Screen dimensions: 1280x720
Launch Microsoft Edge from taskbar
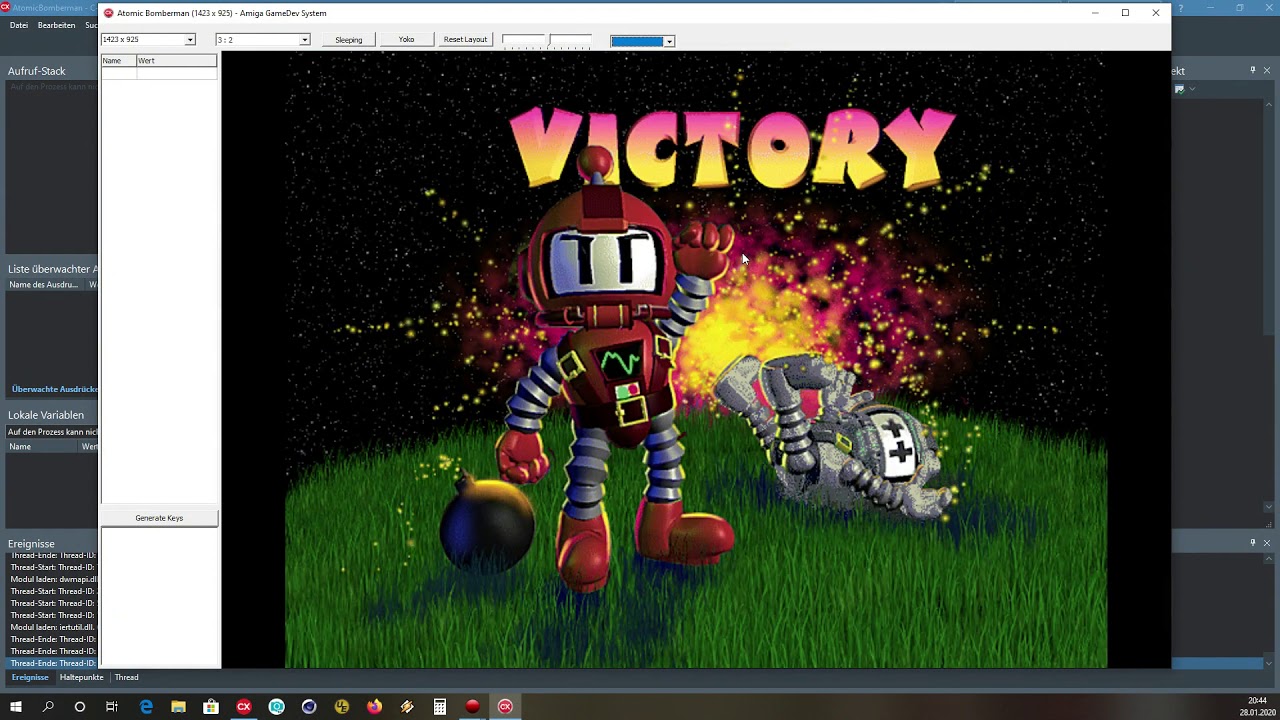pos(146,707)
